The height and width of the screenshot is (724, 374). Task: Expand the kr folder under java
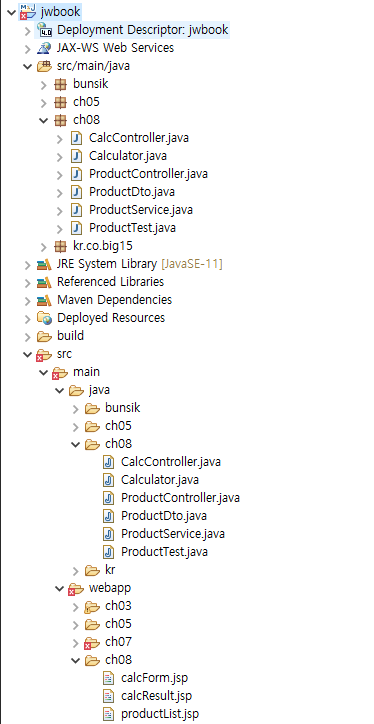pyautogui.click(x=76, y=571)
